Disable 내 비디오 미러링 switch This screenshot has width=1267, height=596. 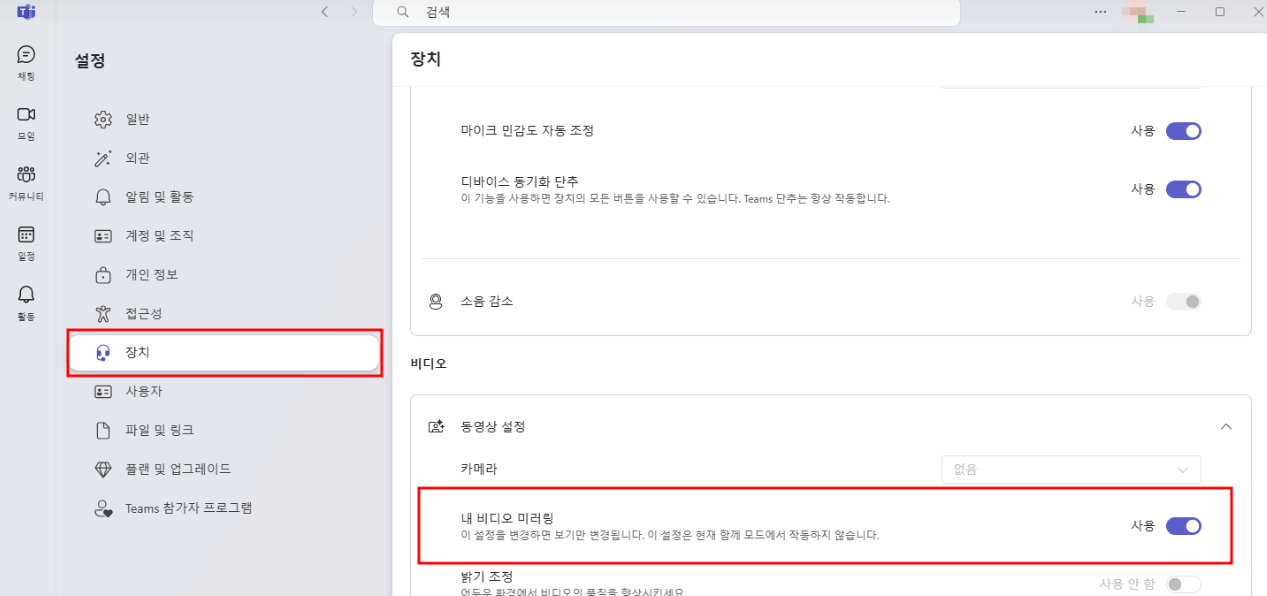1183,526
